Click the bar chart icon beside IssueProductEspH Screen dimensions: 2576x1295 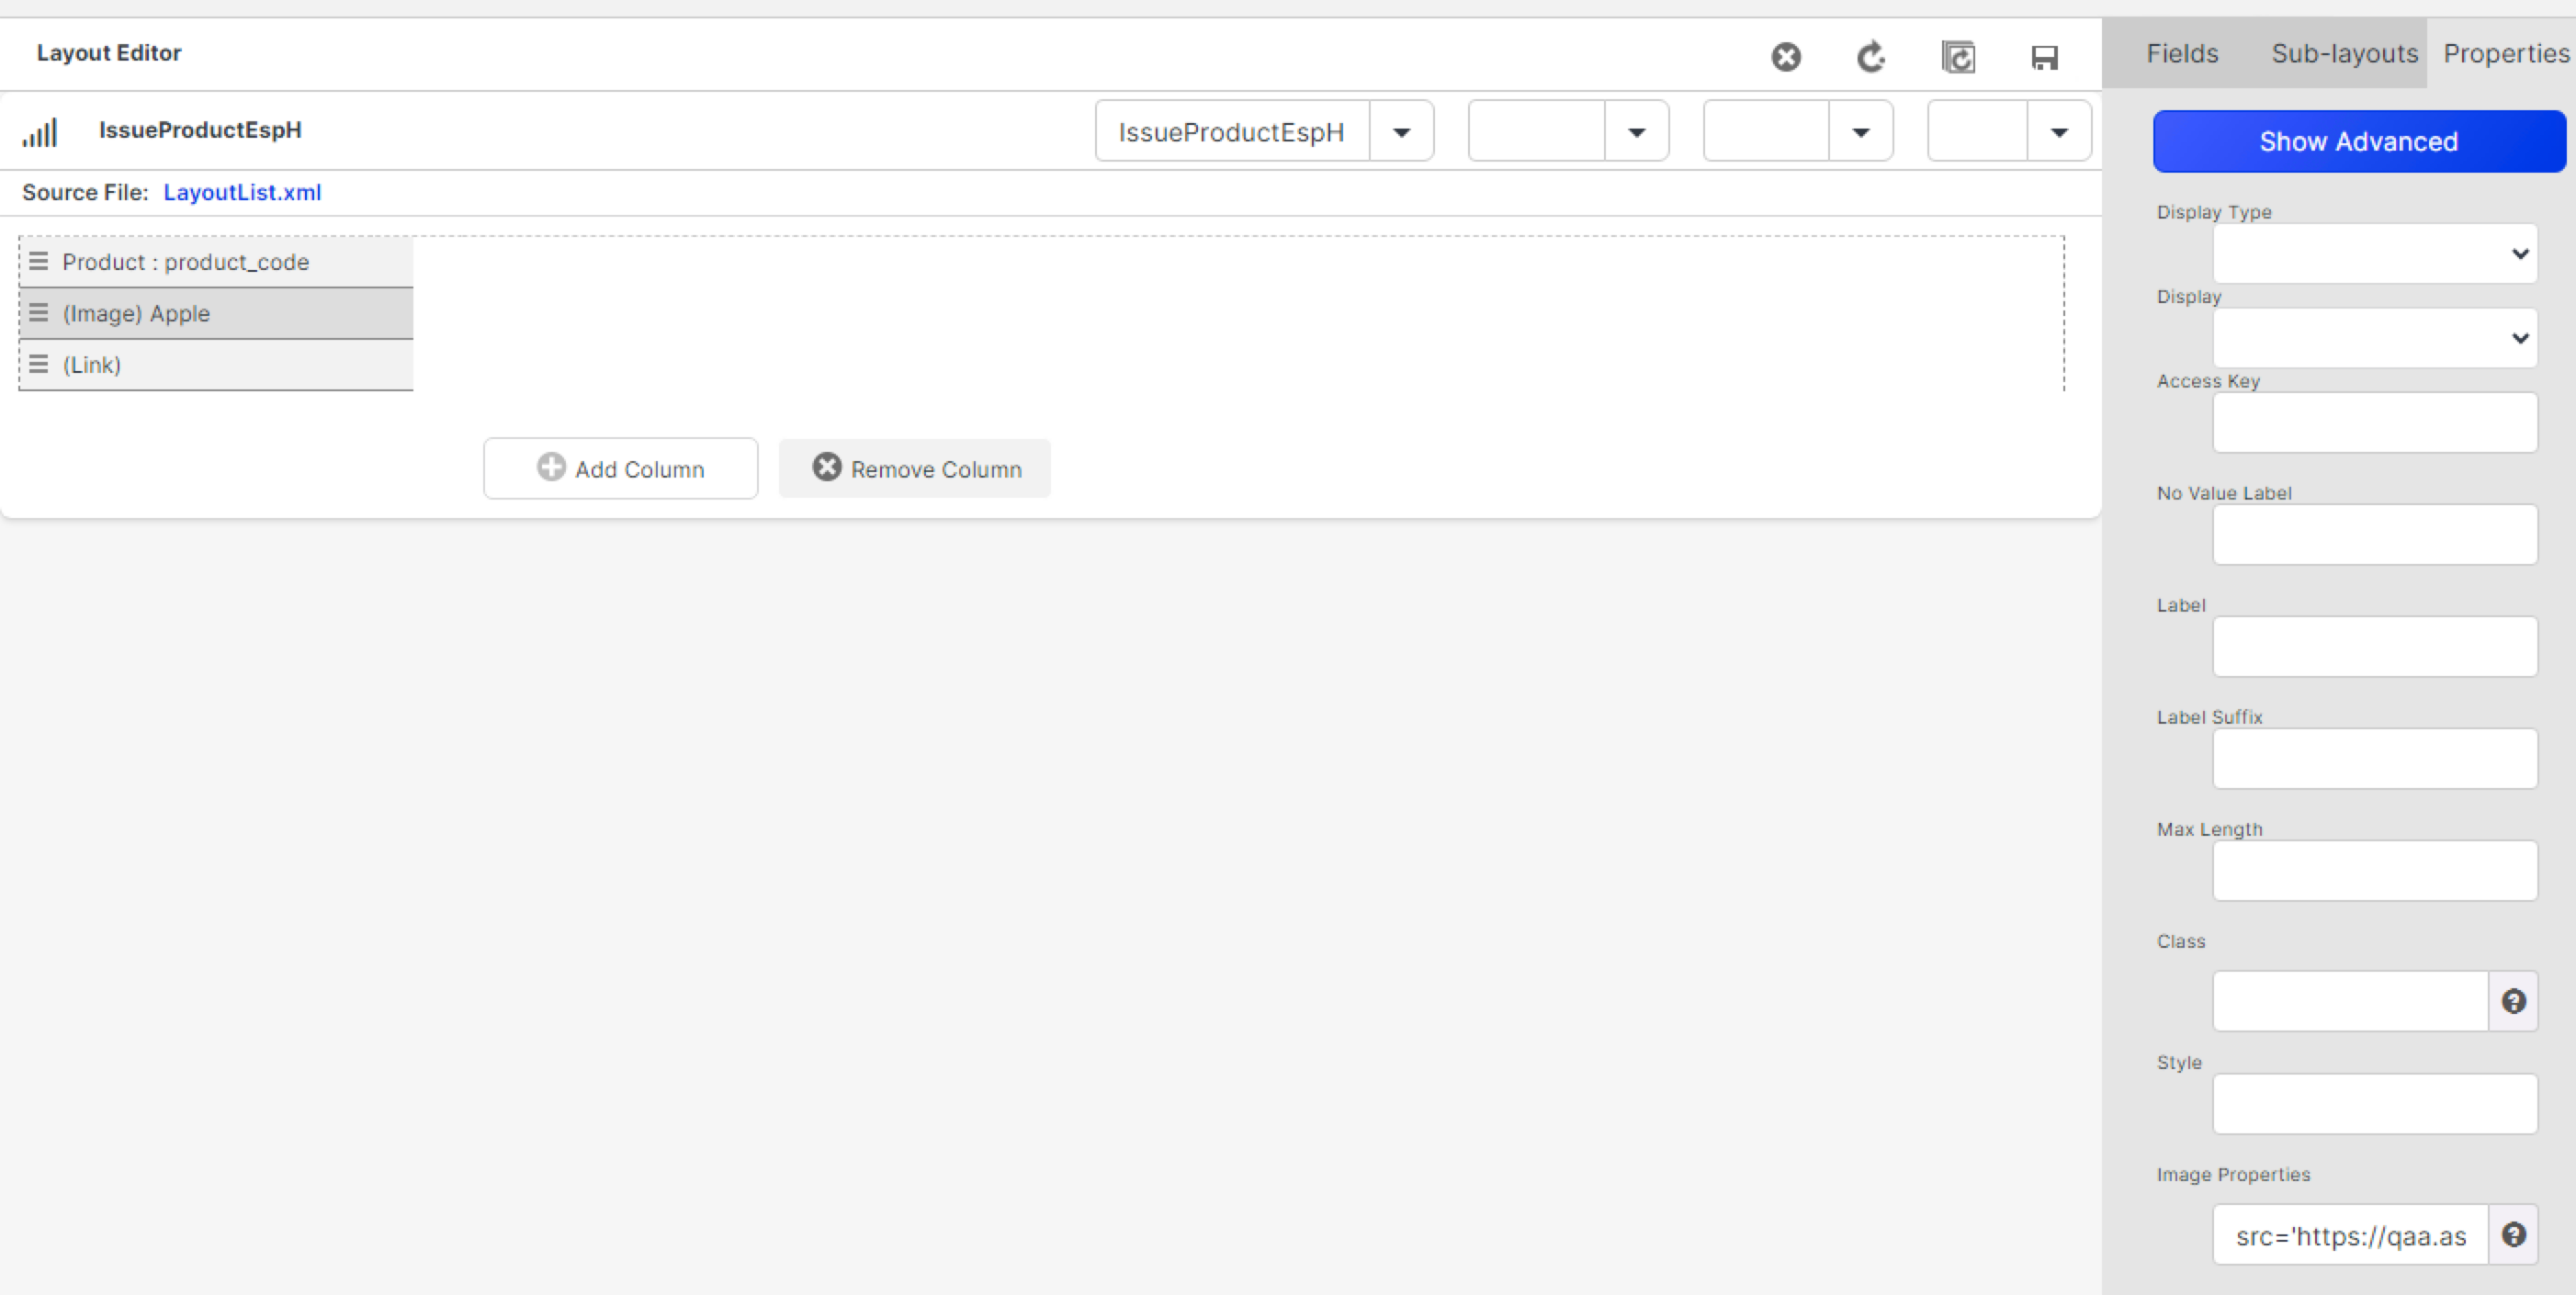coord(41,130)
